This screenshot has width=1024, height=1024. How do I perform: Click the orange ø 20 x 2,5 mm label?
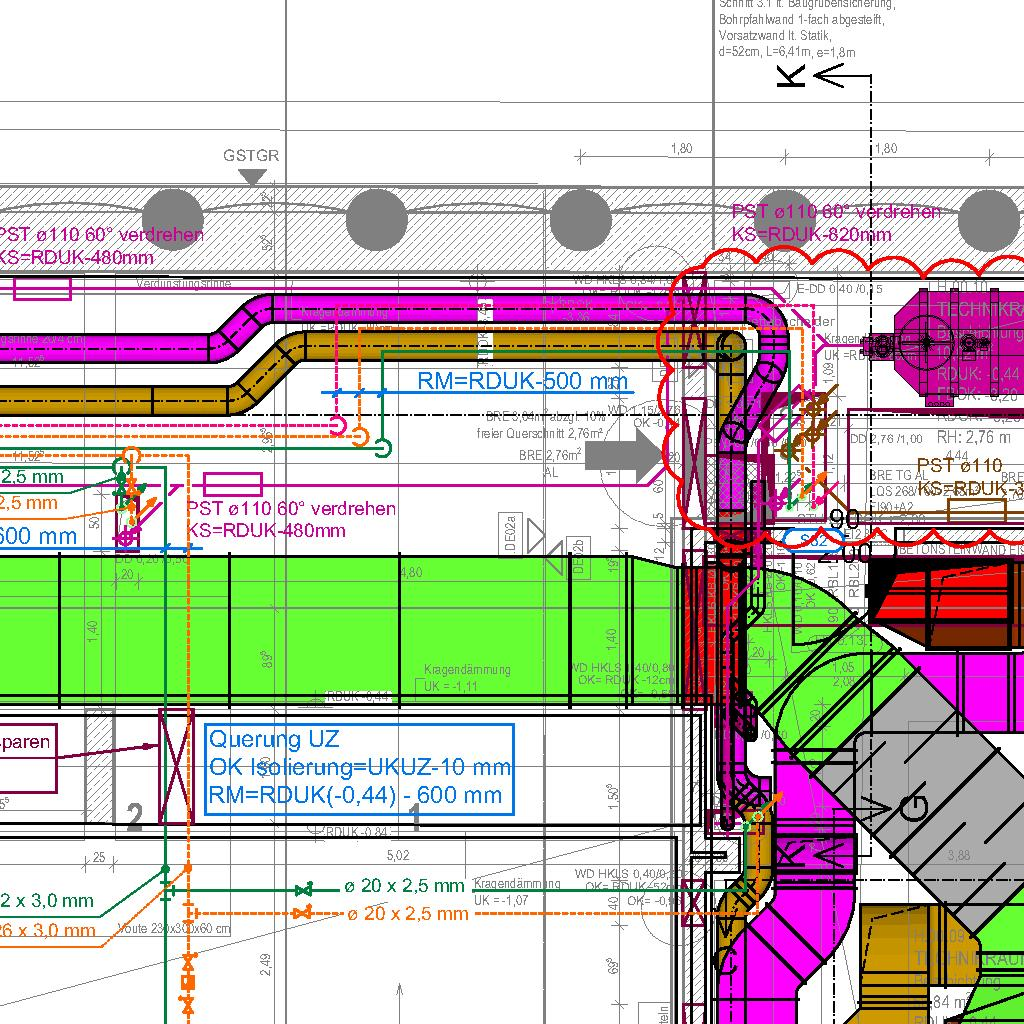[x=407, y=913]
